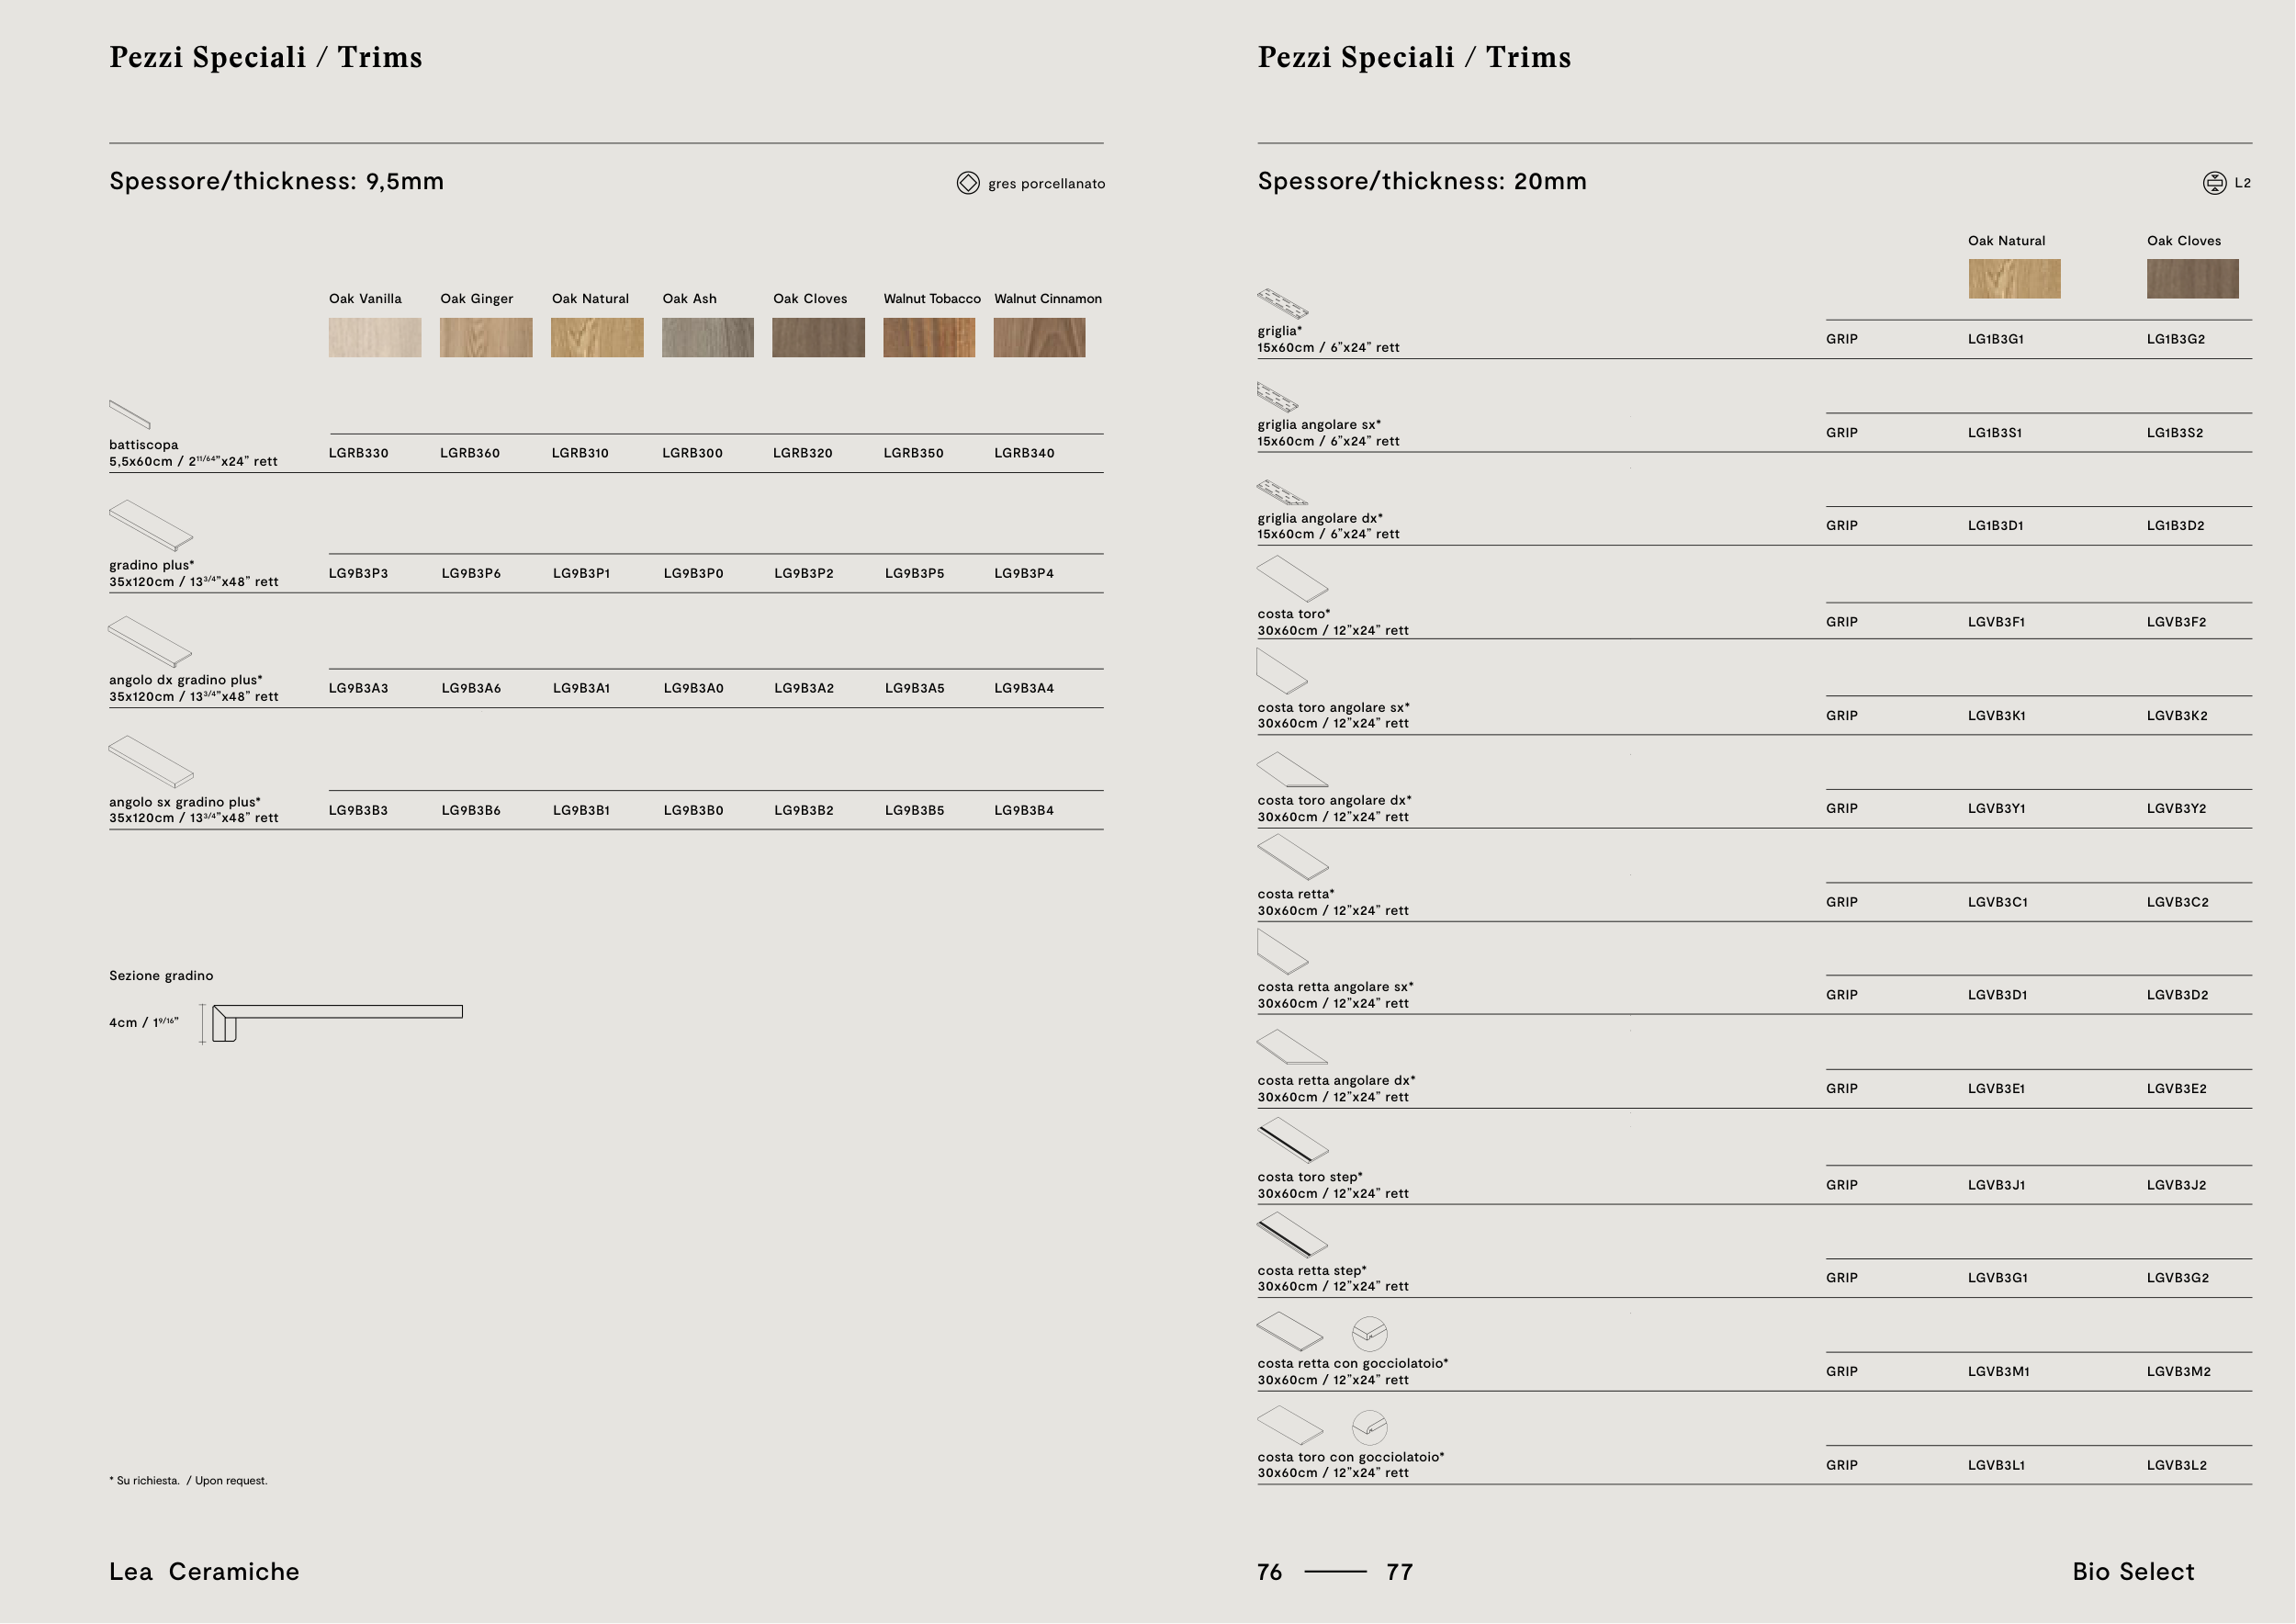Click the gres porcellanato diamond icon
2296x1624 pixels.
pyautogui.click(x=967, y=183)
